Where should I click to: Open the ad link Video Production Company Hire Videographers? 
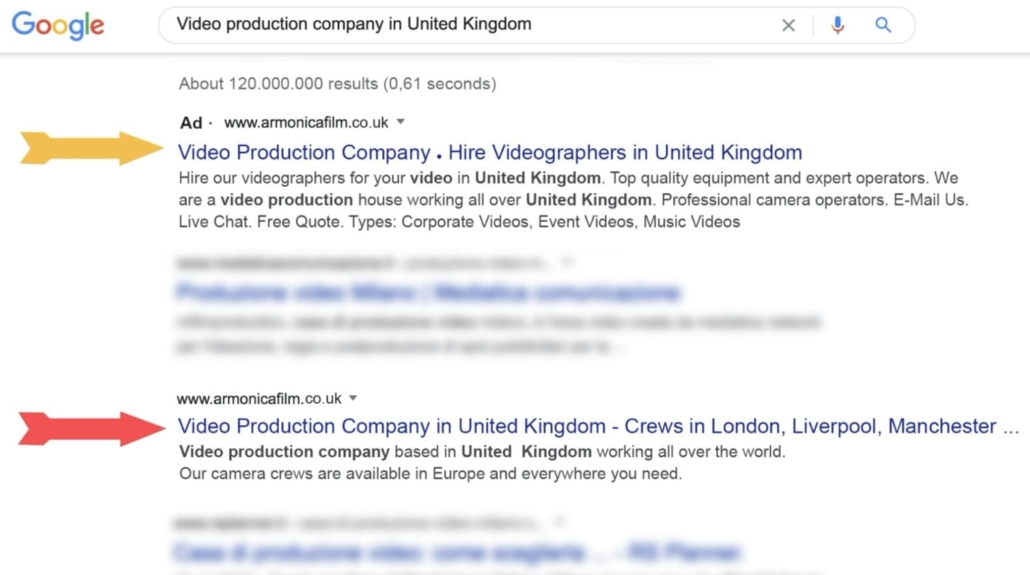tap(490, 152)
